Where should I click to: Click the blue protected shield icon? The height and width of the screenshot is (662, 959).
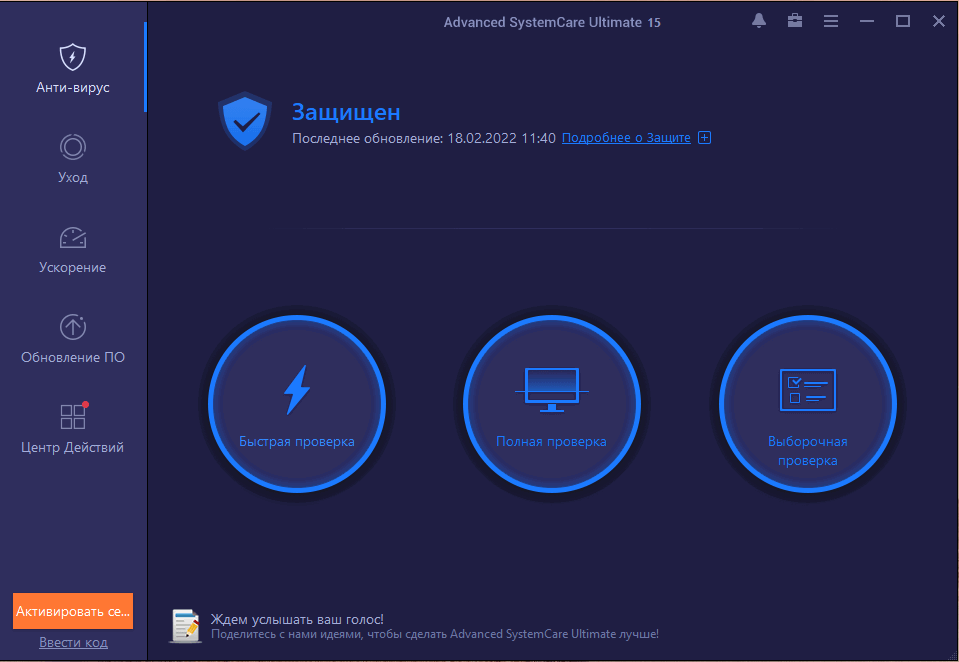tap(245, 121)
